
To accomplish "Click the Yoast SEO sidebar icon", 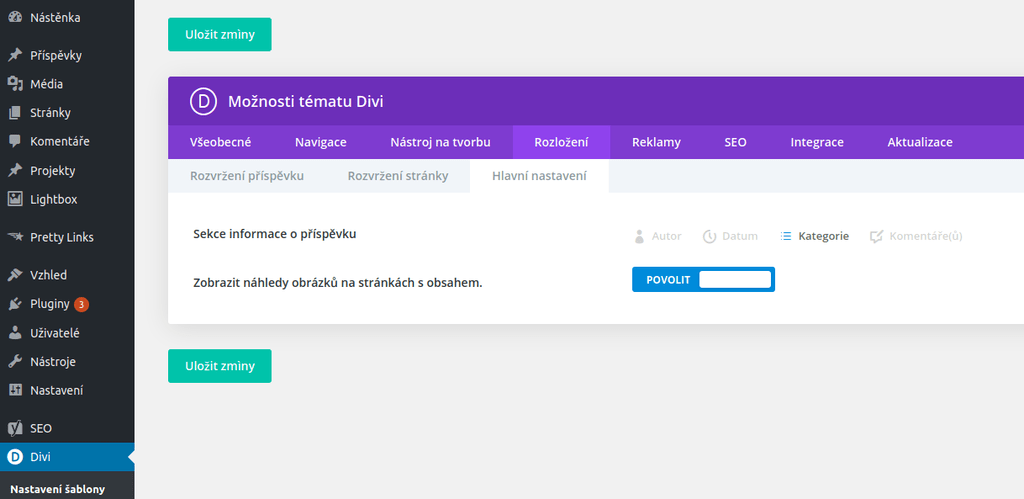I will click(x=14, y=428).
